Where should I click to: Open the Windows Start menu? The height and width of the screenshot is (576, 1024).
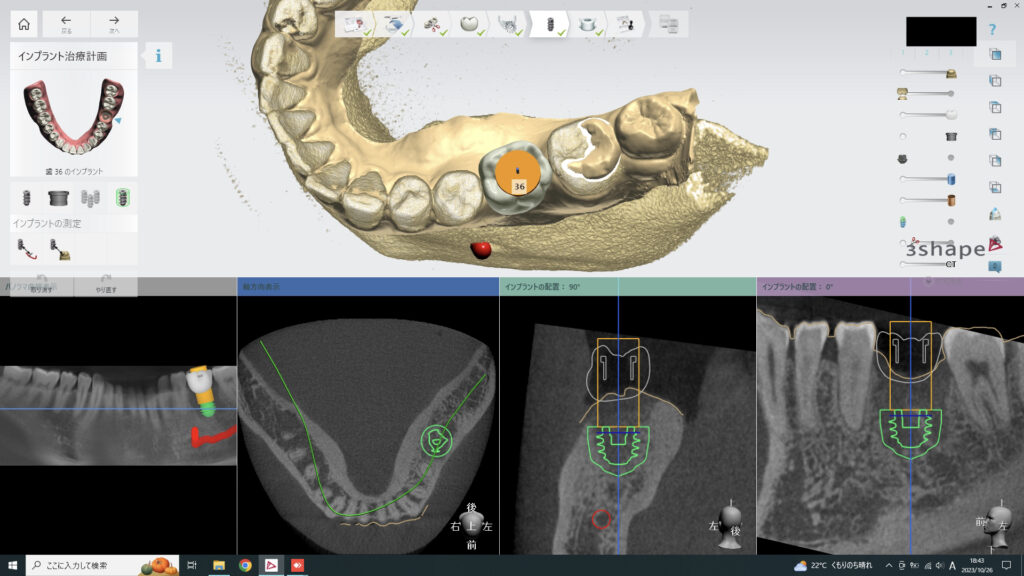pyautogui.click(x=12, y=566)
